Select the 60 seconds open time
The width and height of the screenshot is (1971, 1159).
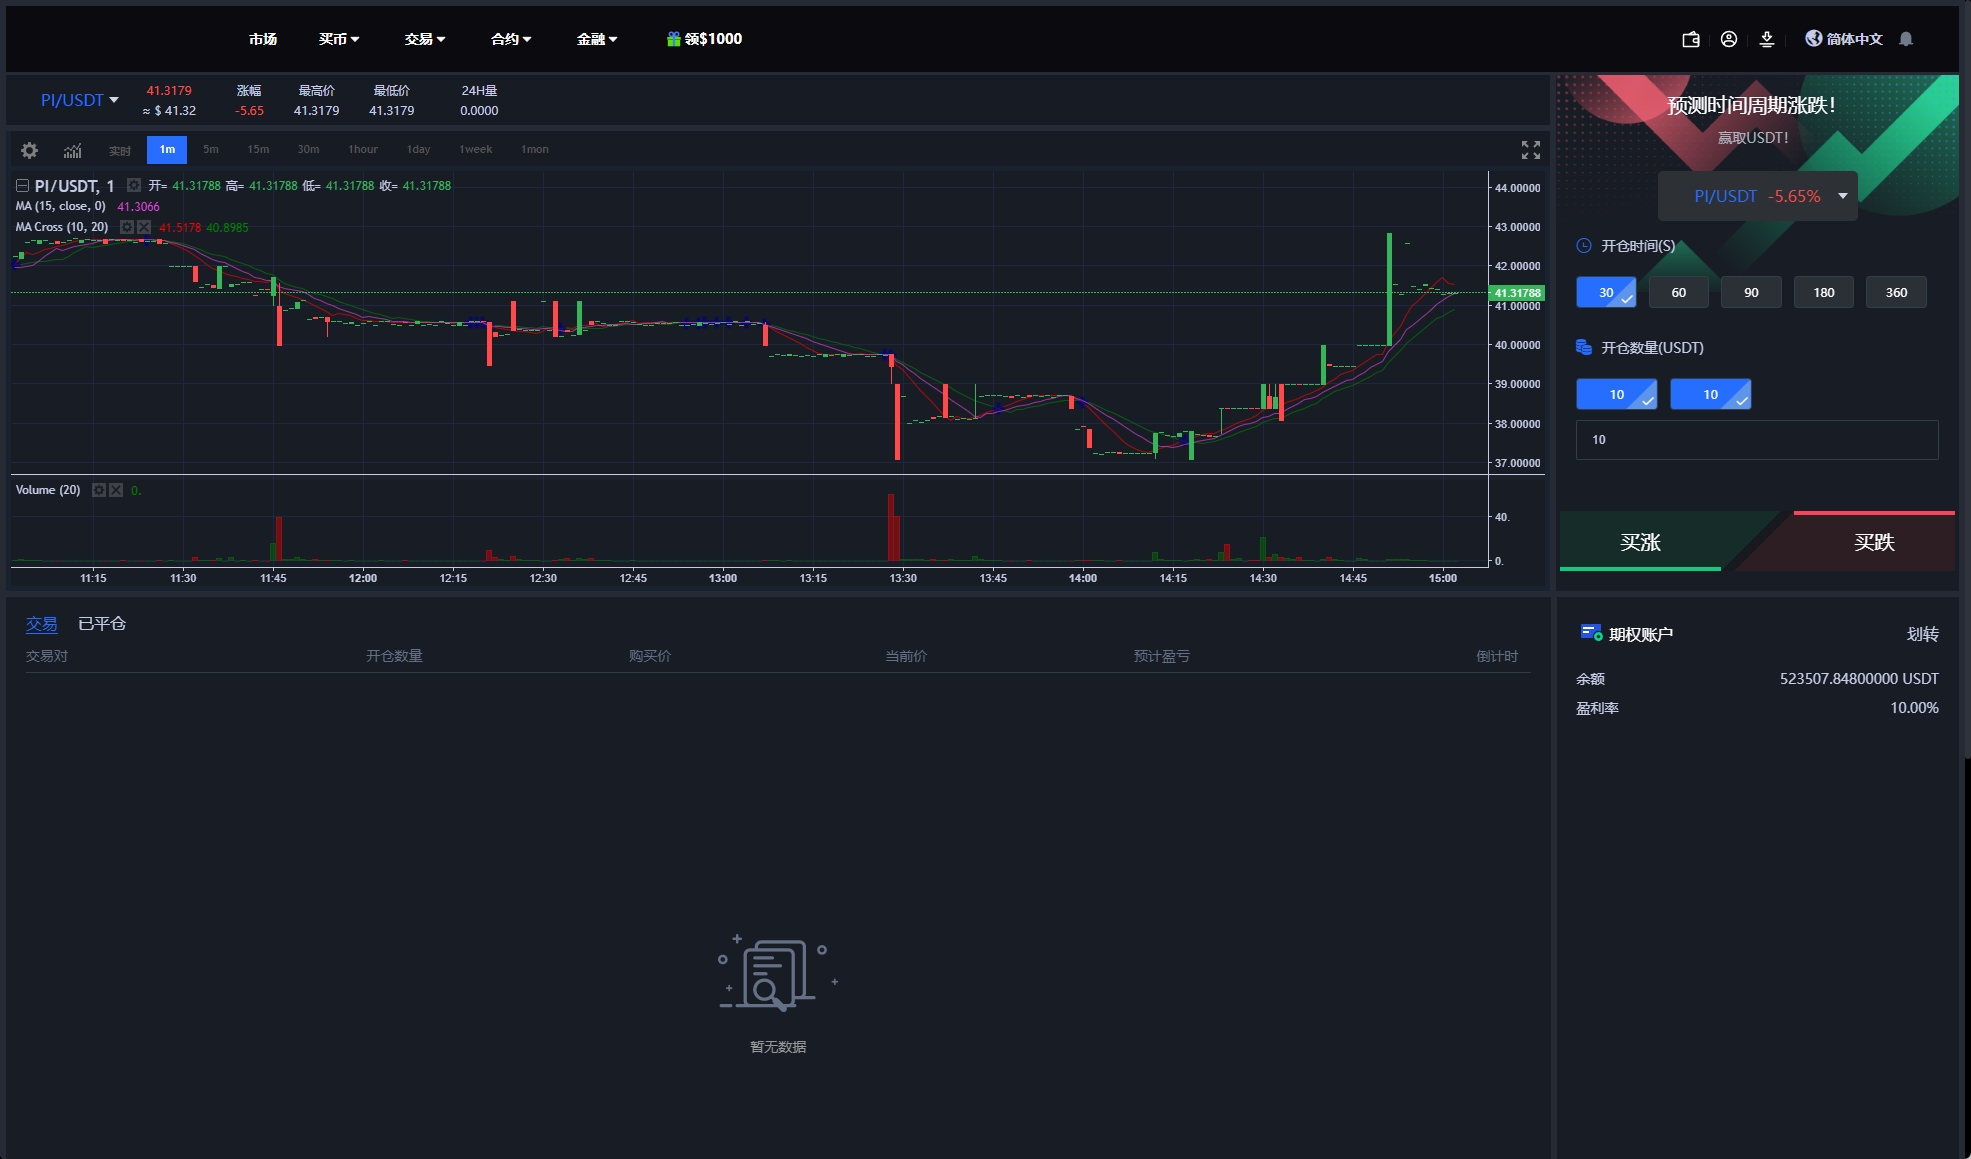(x=1678, y=292)
